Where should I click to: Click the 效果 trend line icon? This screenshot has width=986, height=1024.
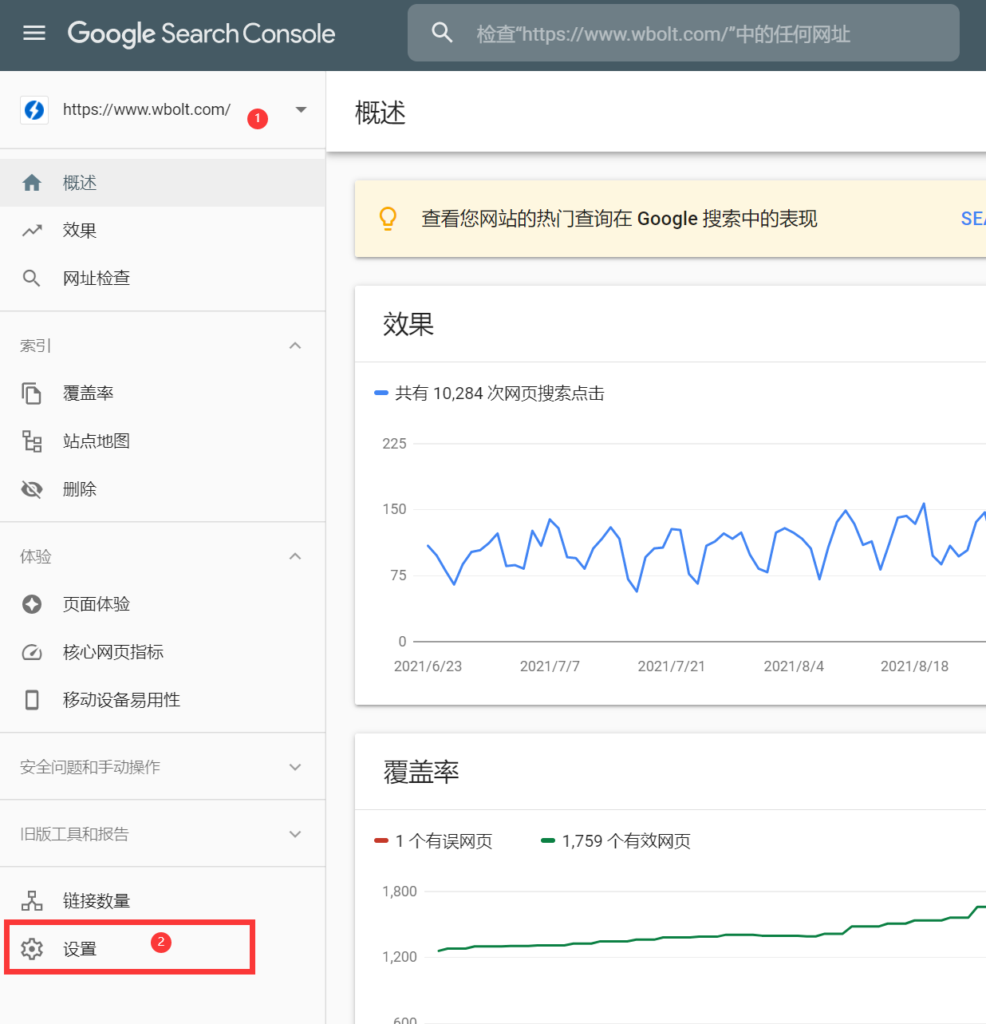[x=32, y=231]
